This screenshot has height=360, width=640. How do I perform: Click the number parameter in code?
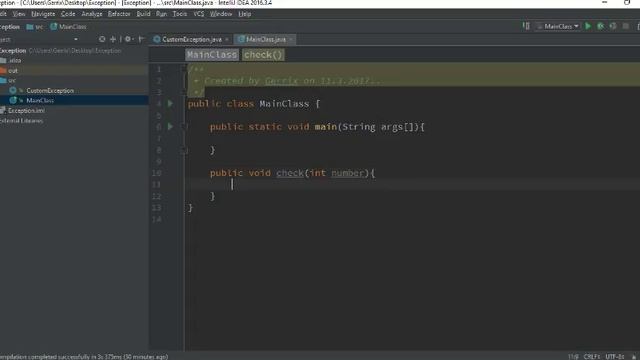[x=347, y=173]
